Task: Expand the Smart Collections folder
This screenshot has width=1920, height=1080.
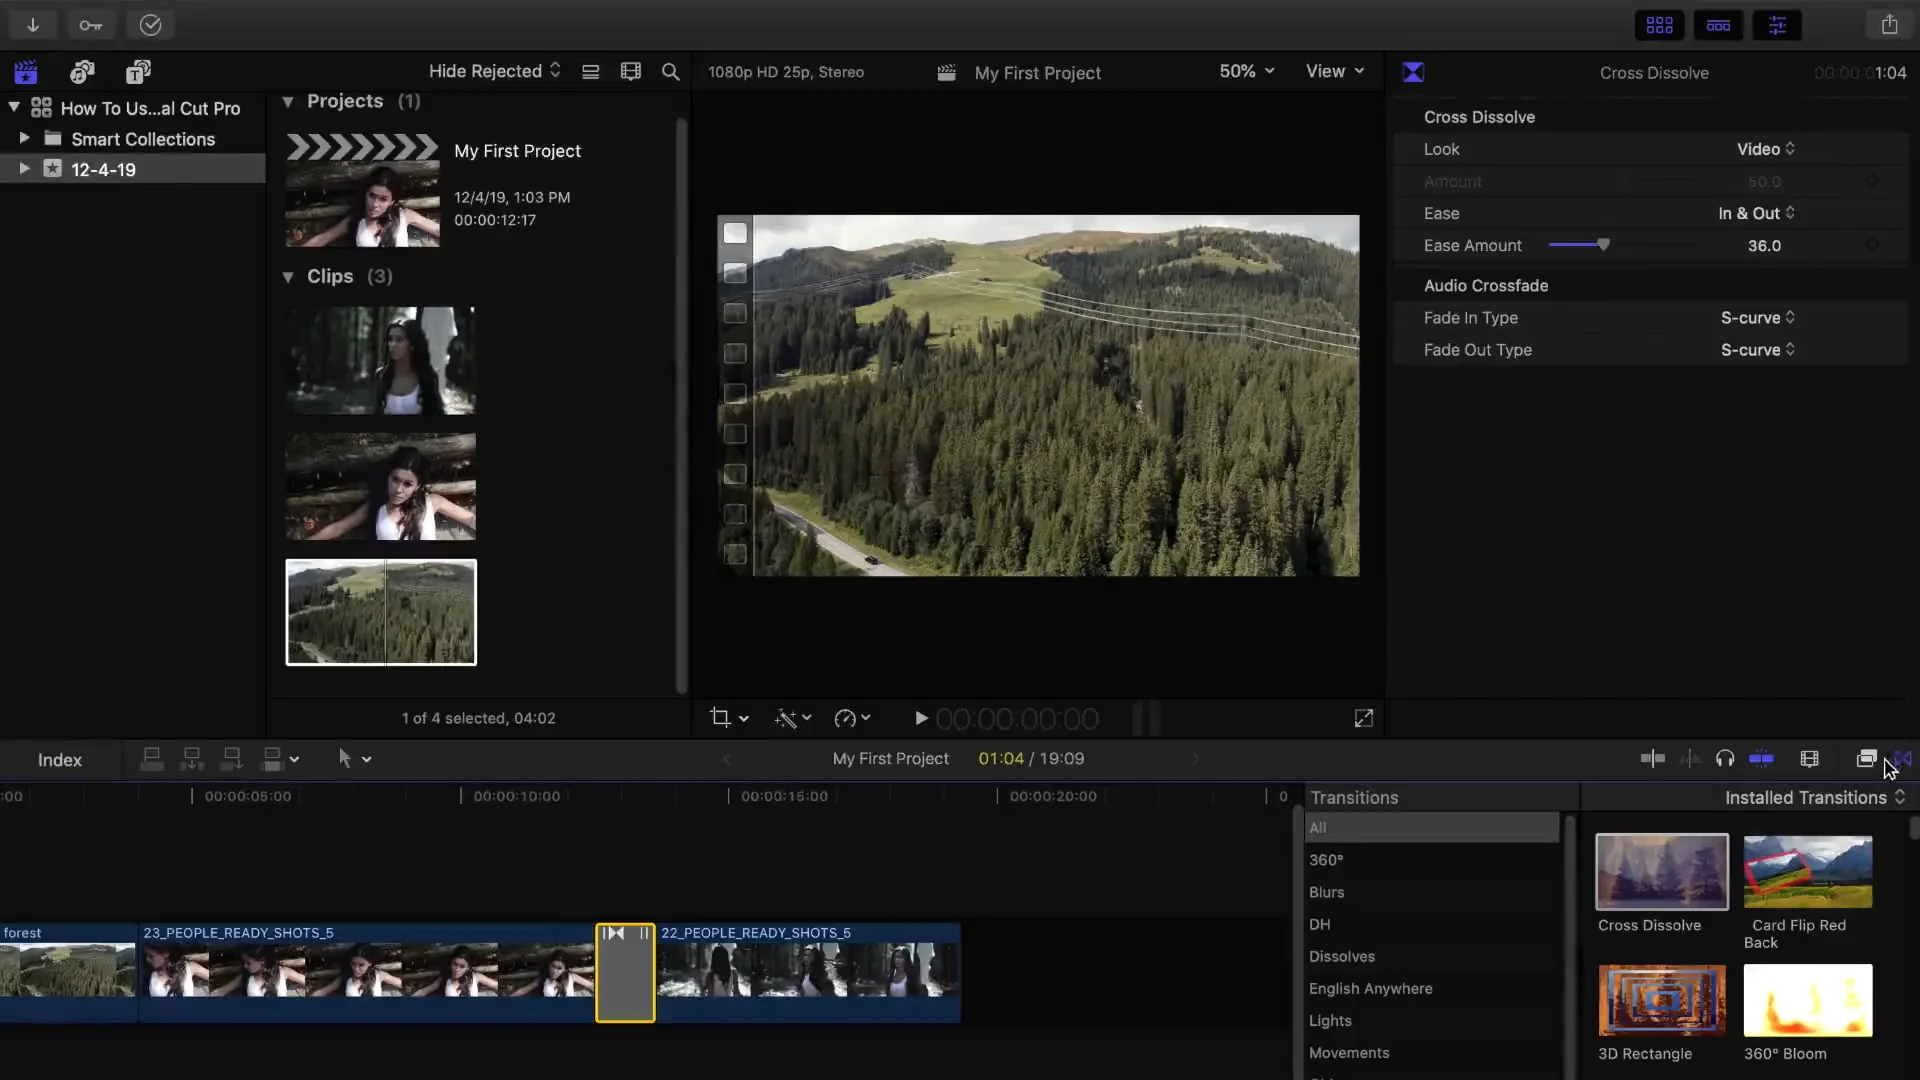Action: pyautogui.click(x=25, y=138)
